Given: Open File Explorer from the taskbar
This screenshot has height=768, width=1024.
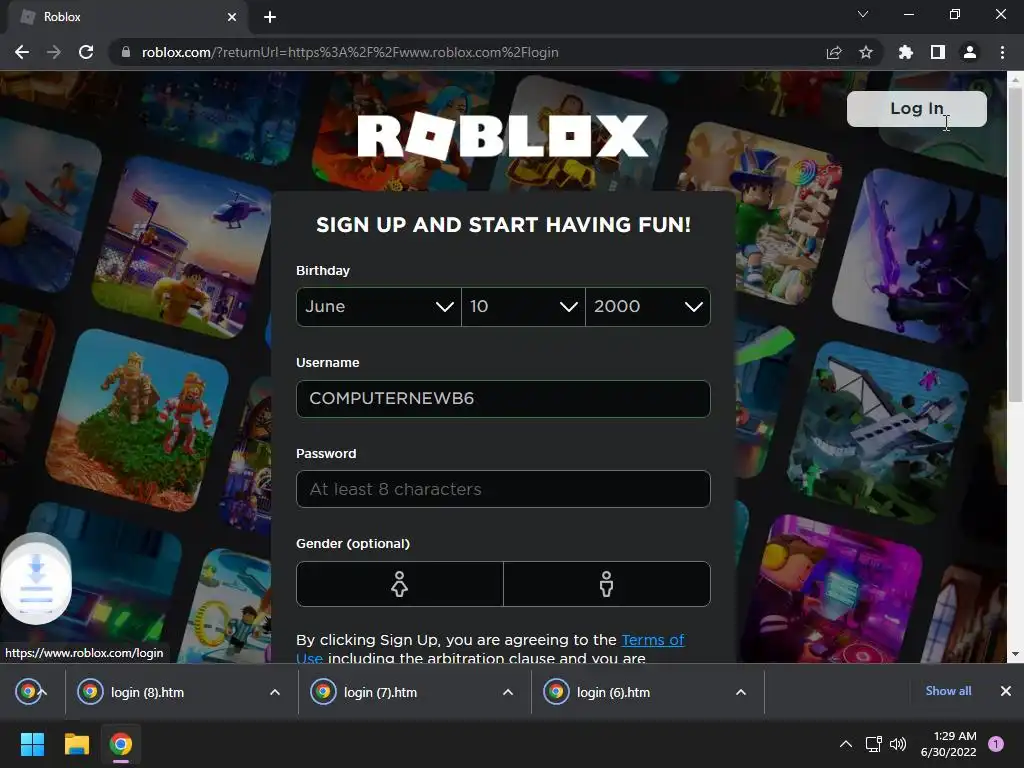Looking at the screenshot, I should pyautogui.click(x=76, y=744).
